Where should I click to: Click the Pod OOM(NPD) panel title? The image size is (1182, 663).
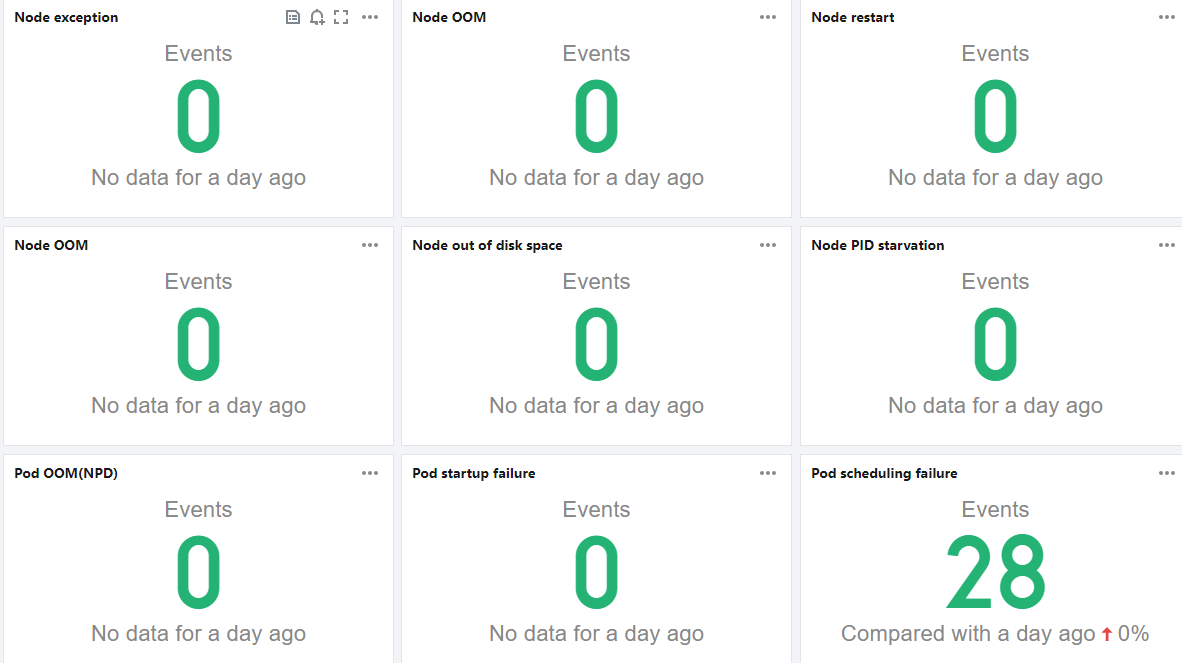66,473
